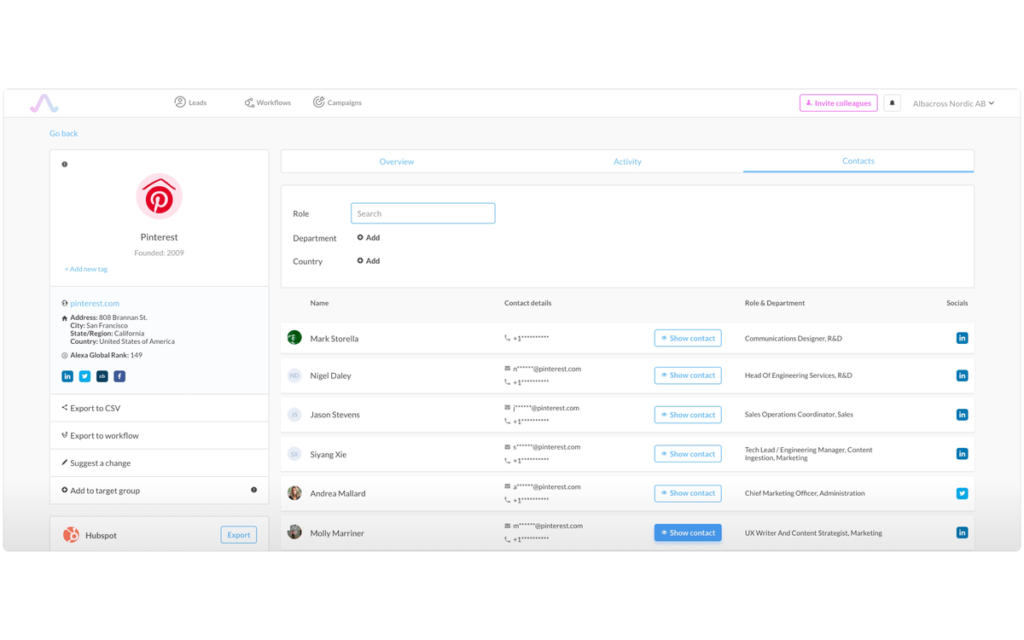1024x640 pixels.
Task: Click the name Andrea Mallard
Action: pyautogui.click(x=338, y=494)
